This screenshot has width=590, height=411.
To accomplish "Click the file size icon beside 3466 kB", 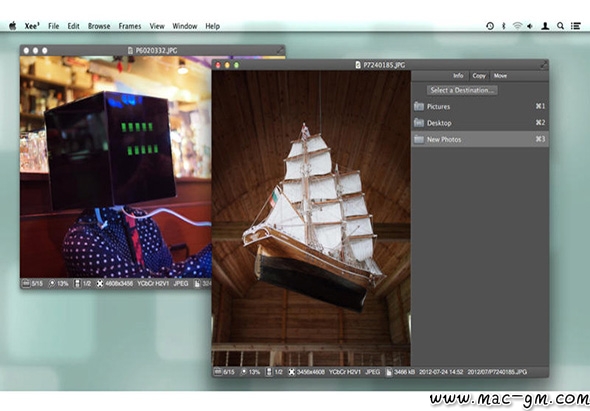I will click(389, 372).
